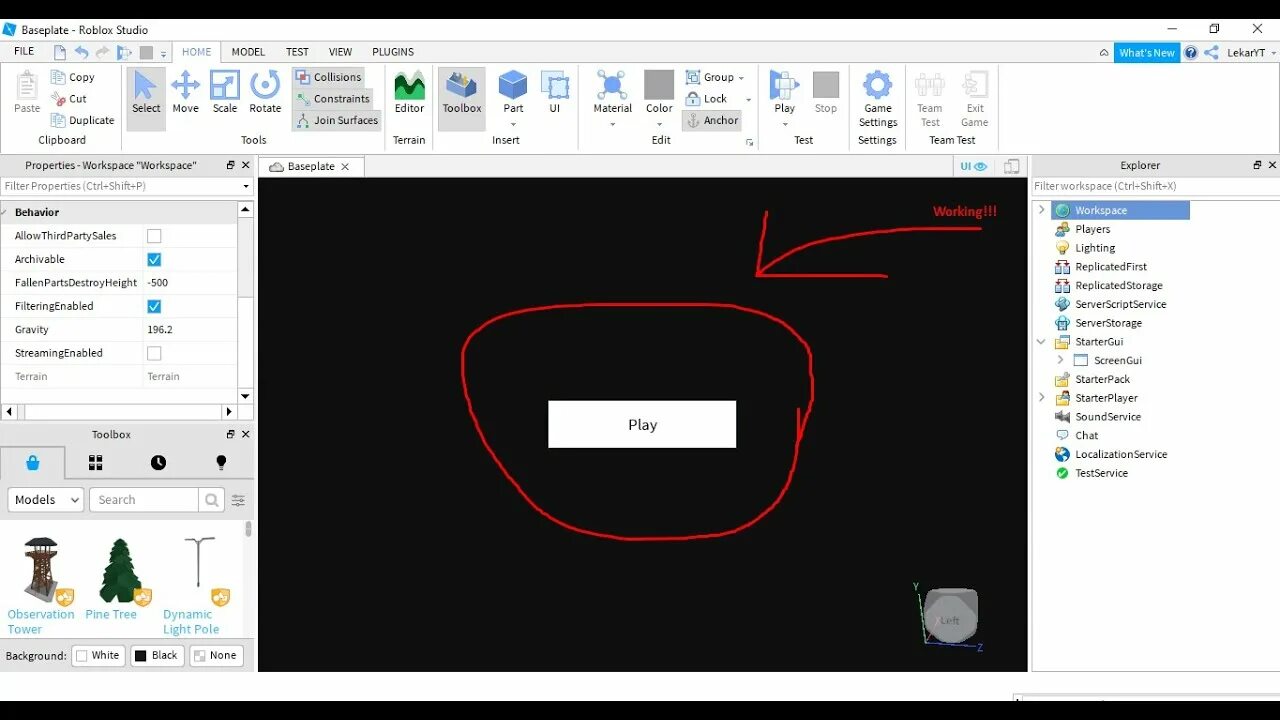
Task: Collapse the StarterGui tree node
Action: click(x=1041, y=342)
